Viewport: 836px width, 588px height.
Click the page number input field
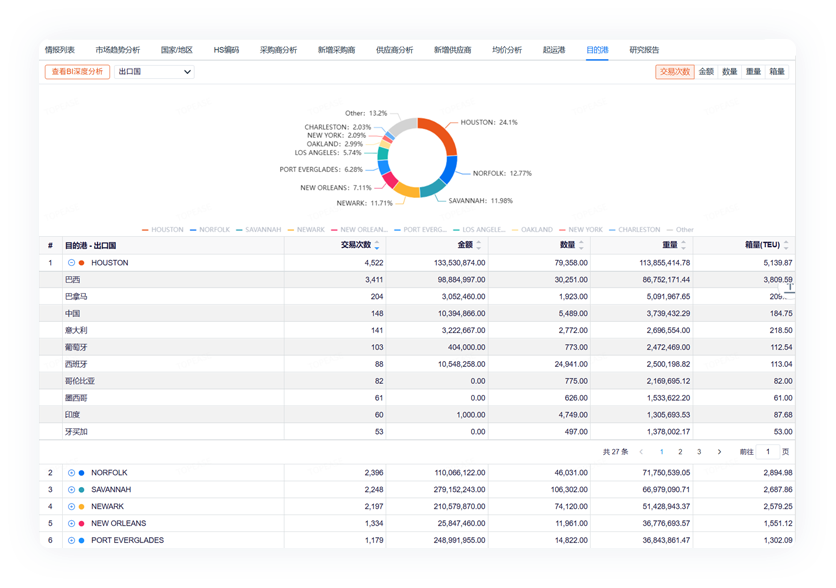pyautogui.click(x=769, y=452)
